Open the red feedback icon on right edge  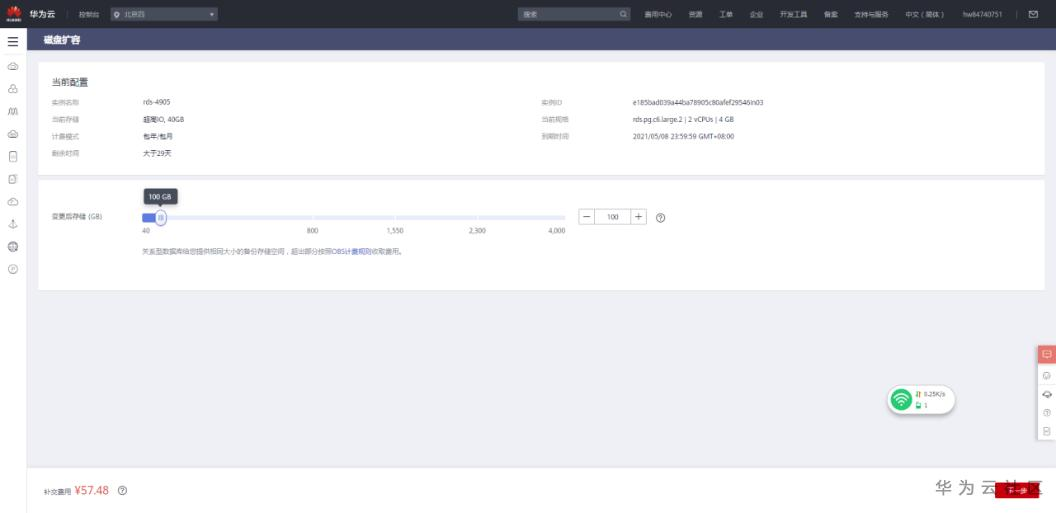pyautogui.click(x=1047, y=354)
